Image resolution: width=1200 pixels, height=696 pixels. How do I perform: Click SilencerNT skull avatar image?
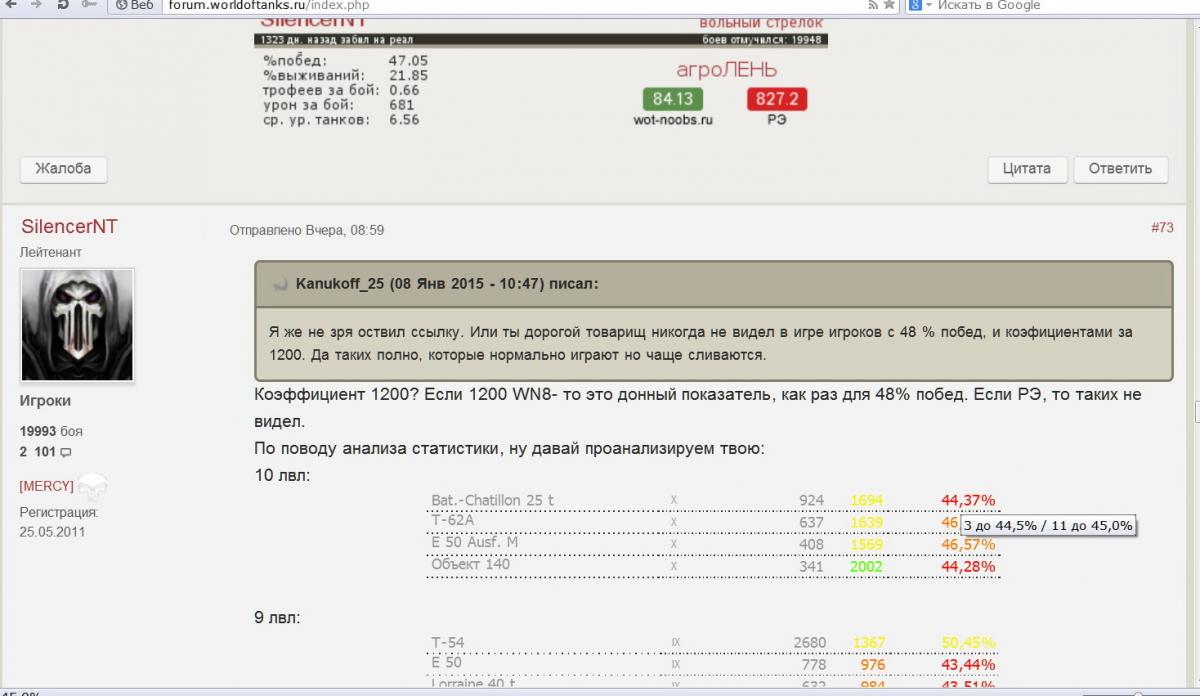[77, 325]
